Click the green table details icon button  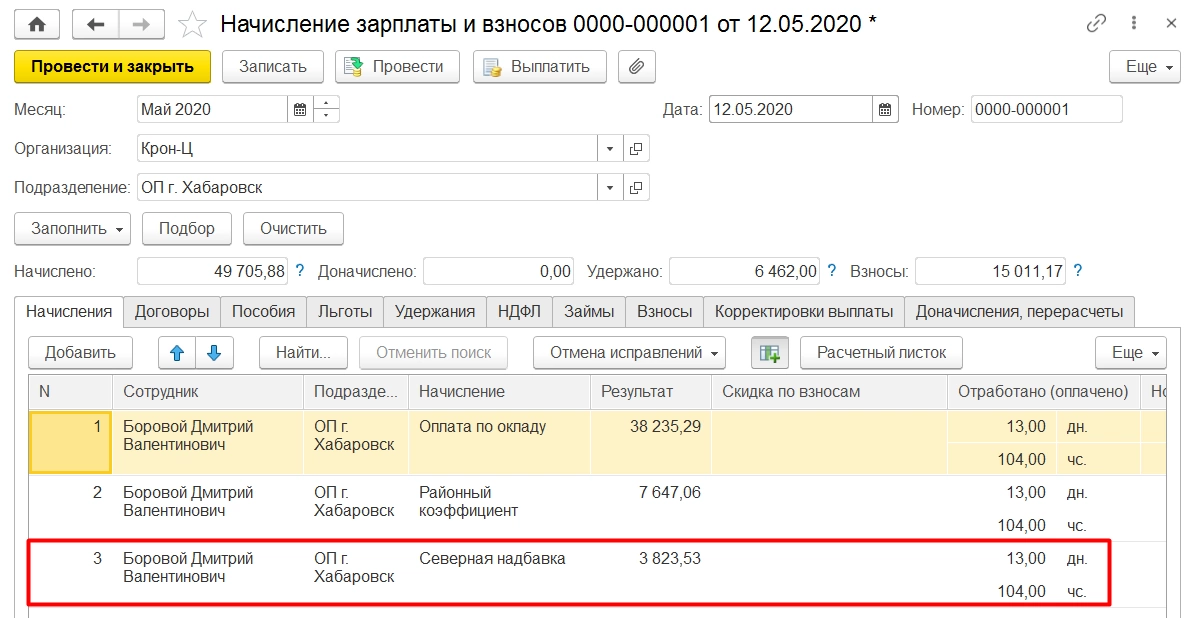point(770,352)
